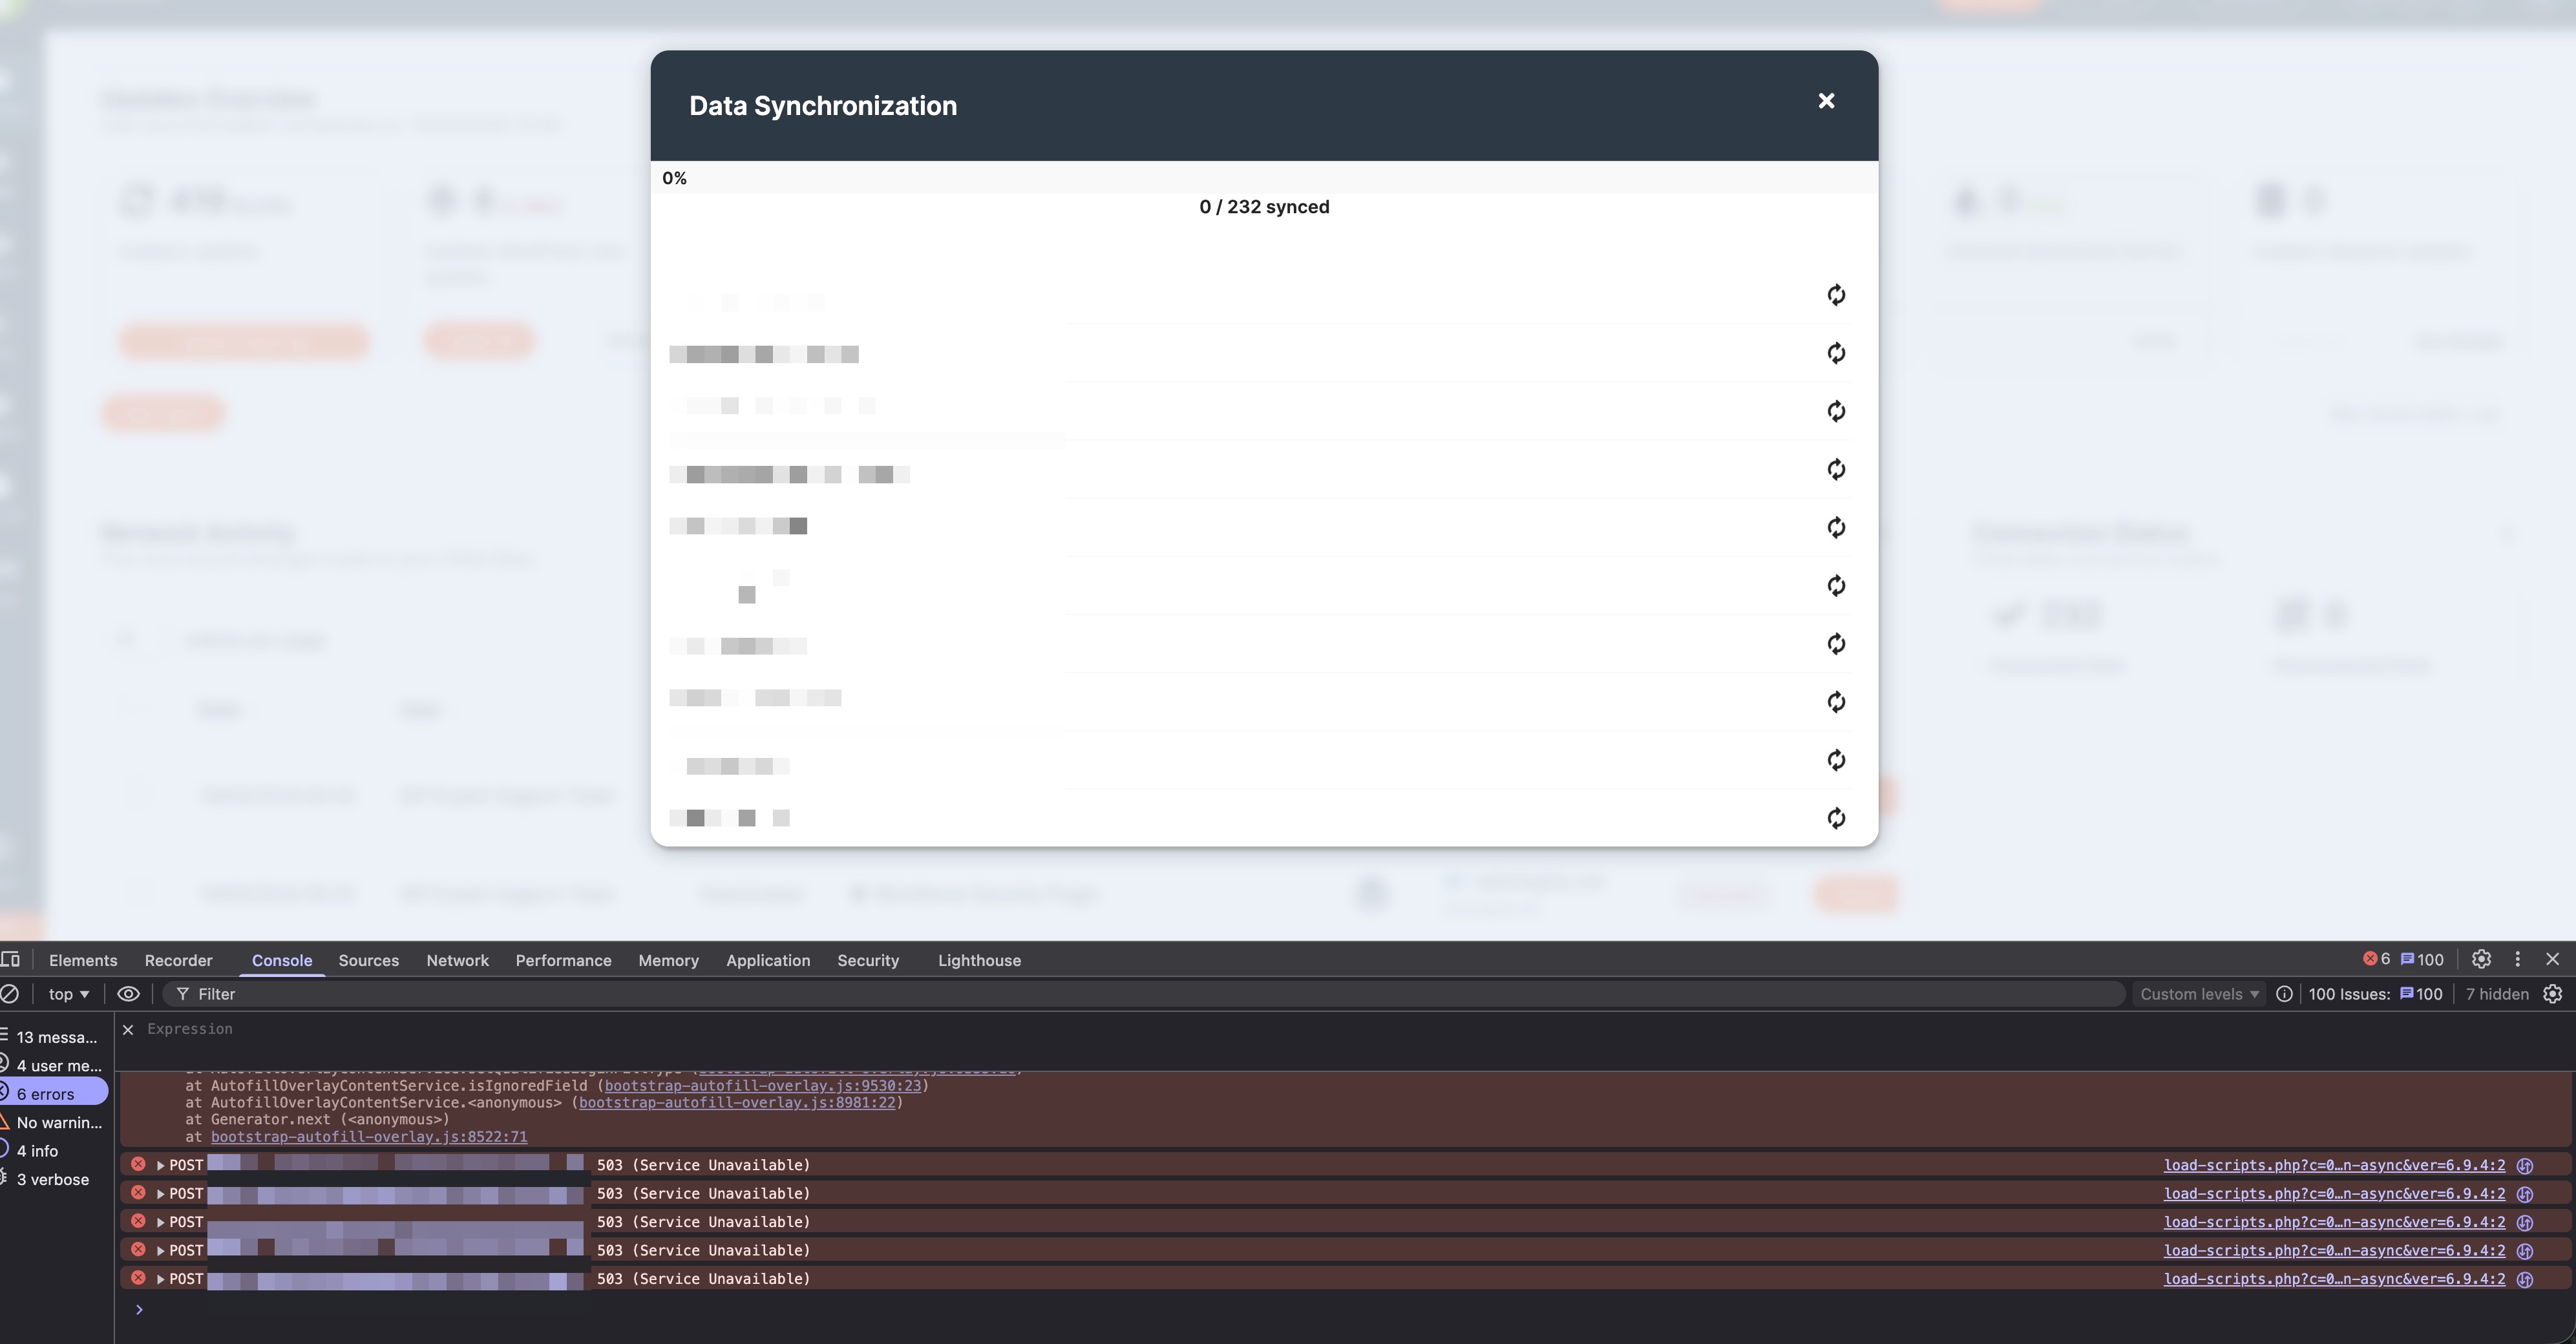Open console settings gear beside hidden count
This screenshot has width=2576, height=1344.
pyautogui.click(x=2553, y=994)
